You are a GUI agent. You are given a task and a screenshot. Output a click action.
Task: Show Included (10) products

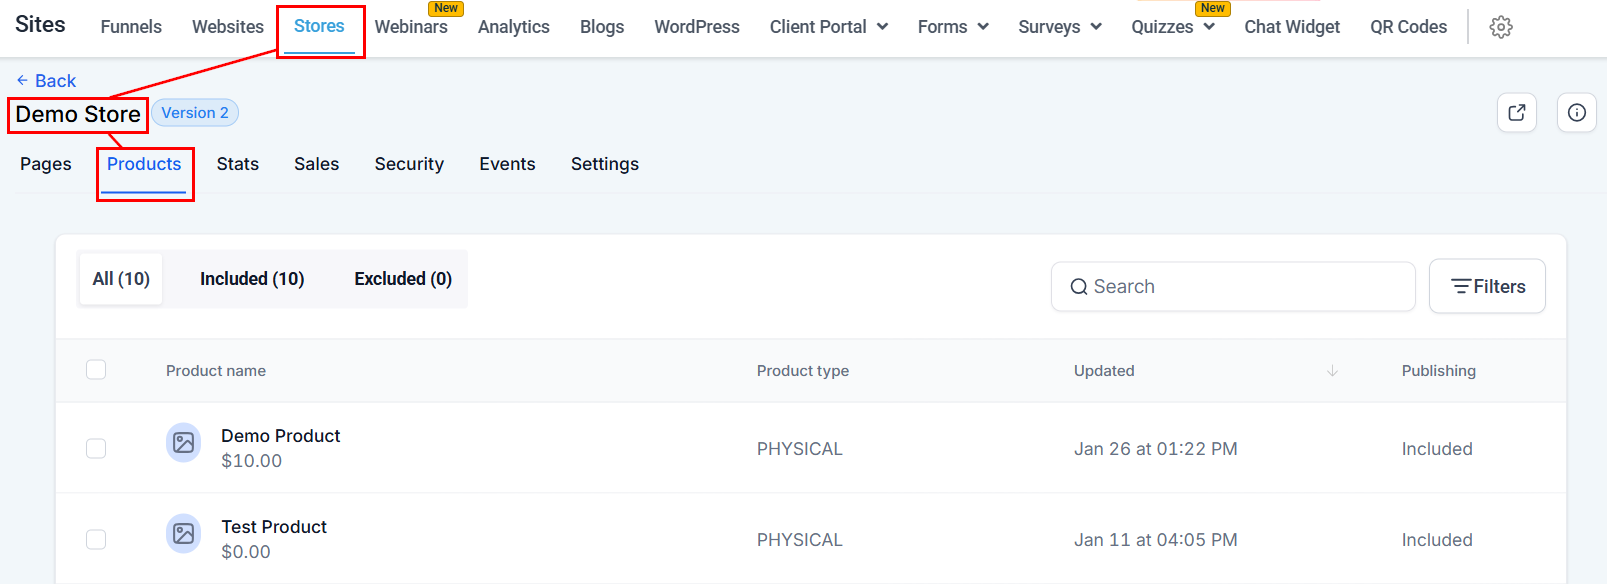tap(252, 279)
